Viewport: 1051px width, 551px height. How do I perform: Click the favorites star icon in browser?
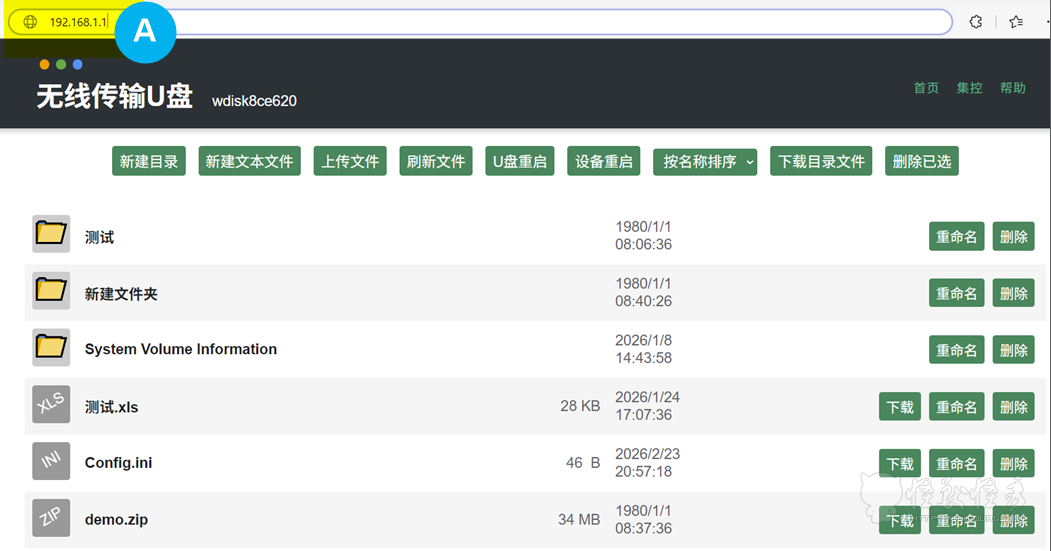(1016, 22)
